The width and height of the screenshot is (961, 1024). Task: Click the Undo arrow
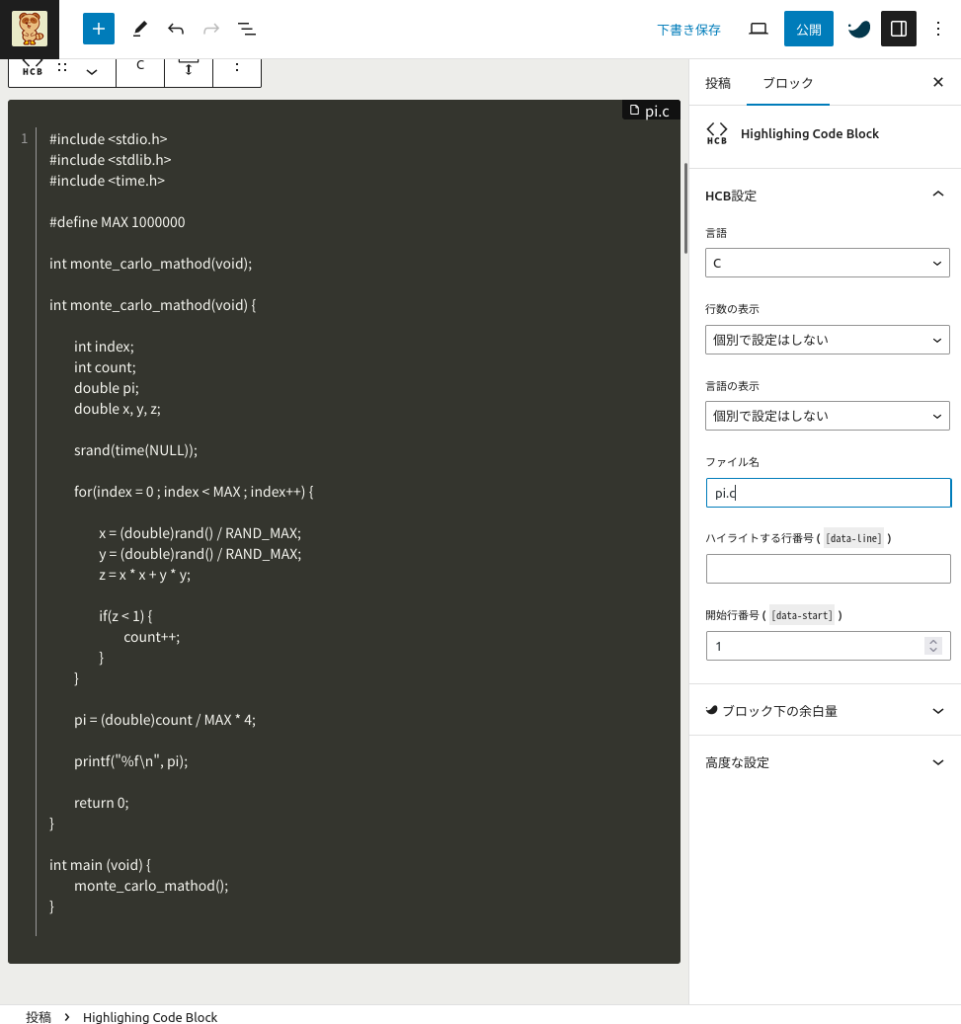coord(176,29)
